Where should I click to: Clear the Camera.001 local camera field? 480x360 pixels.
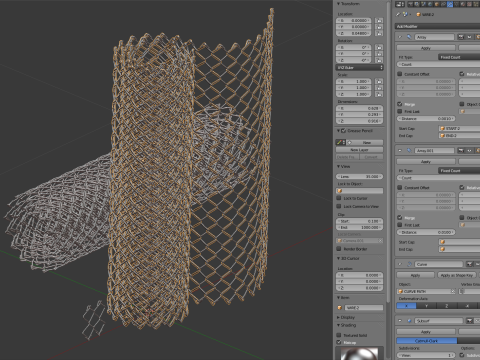point(380,241)
